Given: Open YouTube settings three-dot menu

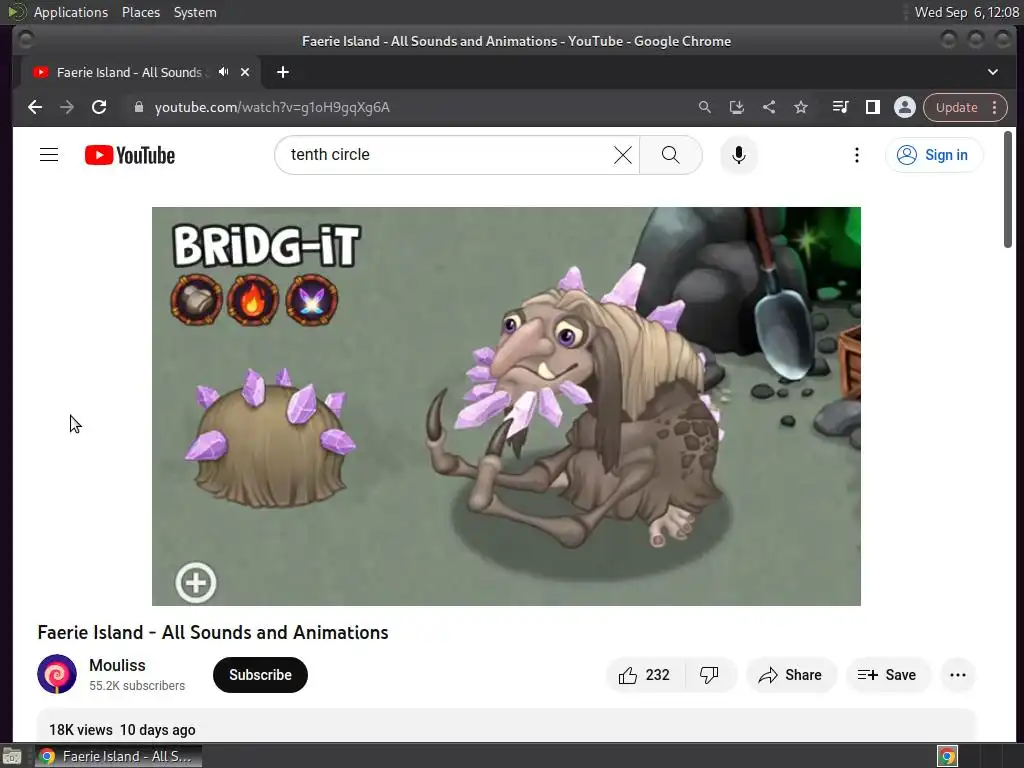Looking at the screenshot, I should tap(857, 155).
